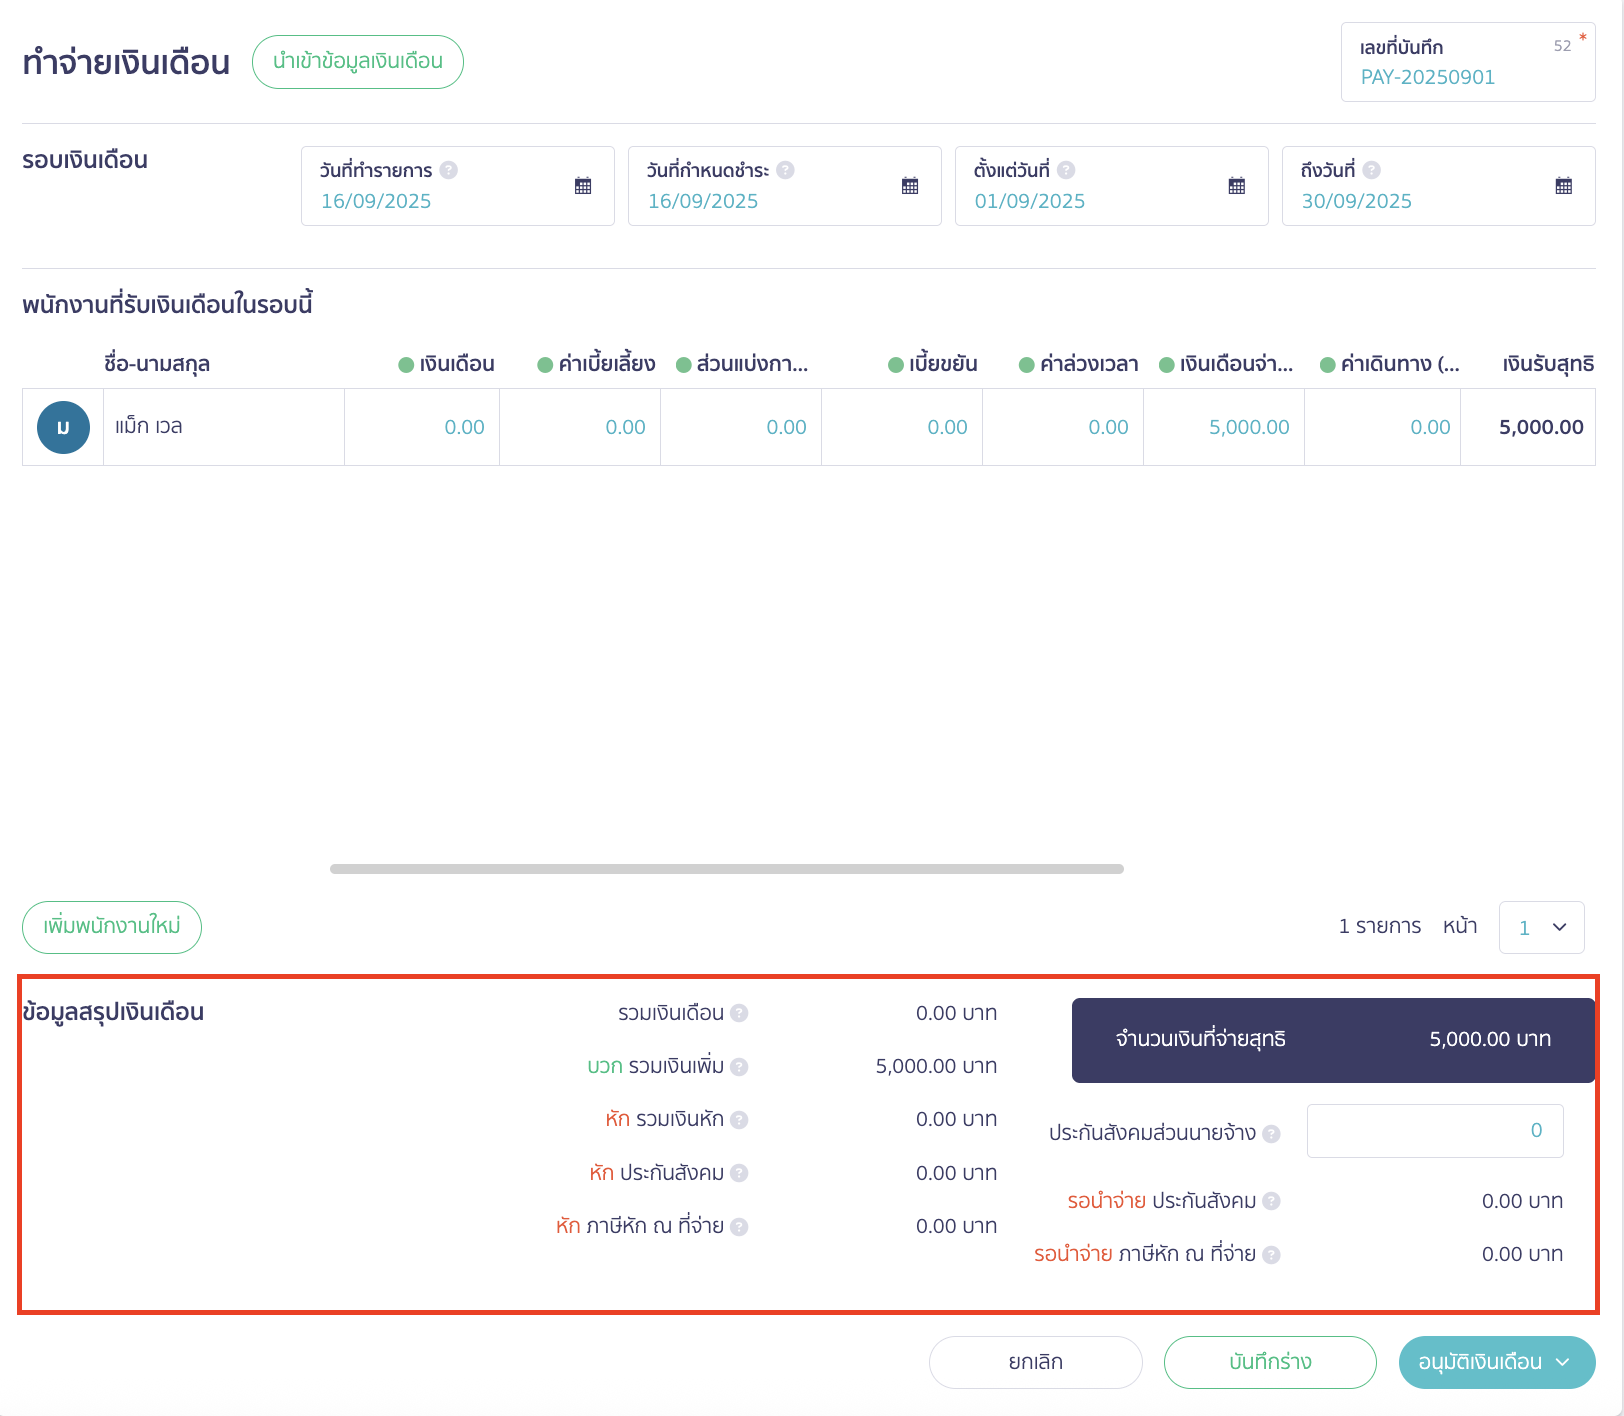
Task: Toggle the เงินเดือน column green indicator
Action: pos(406,365)
